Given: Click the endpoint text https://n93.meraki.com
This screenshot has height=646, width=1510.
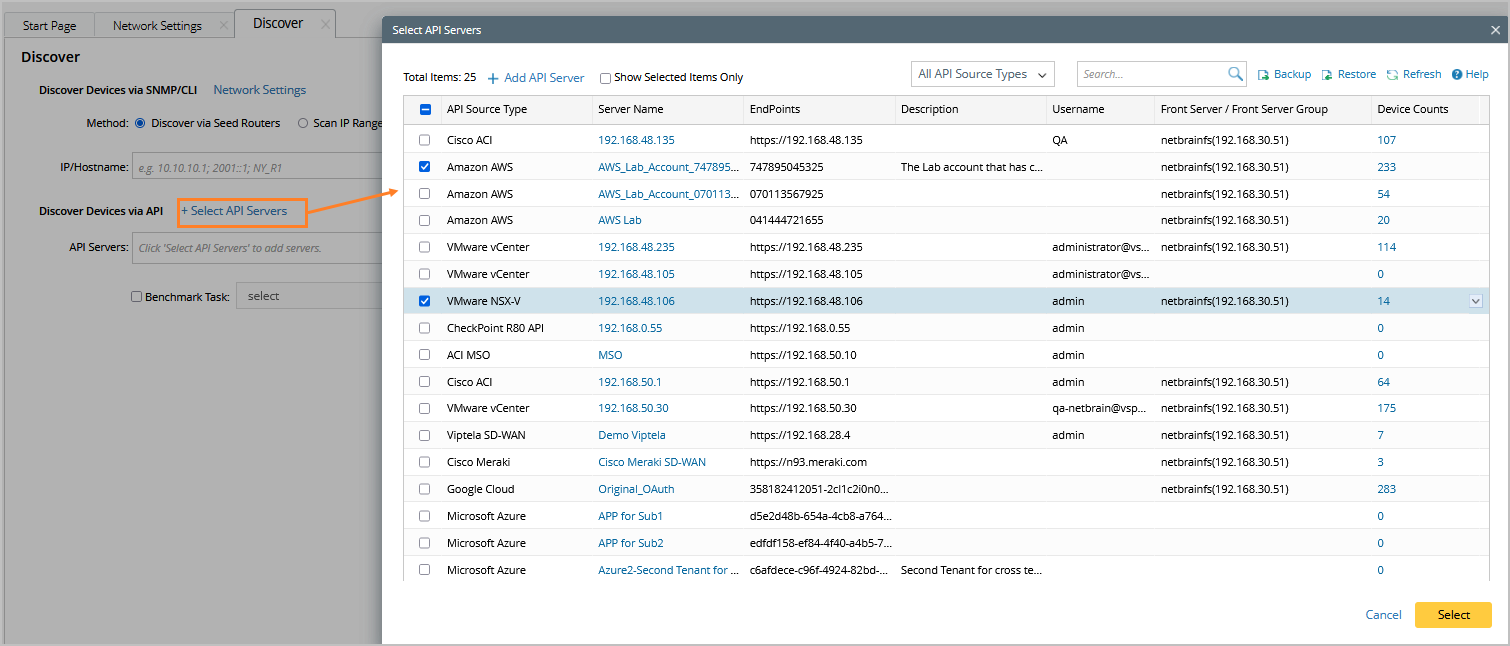Looking at the screenshot, I should pos(808,462).
